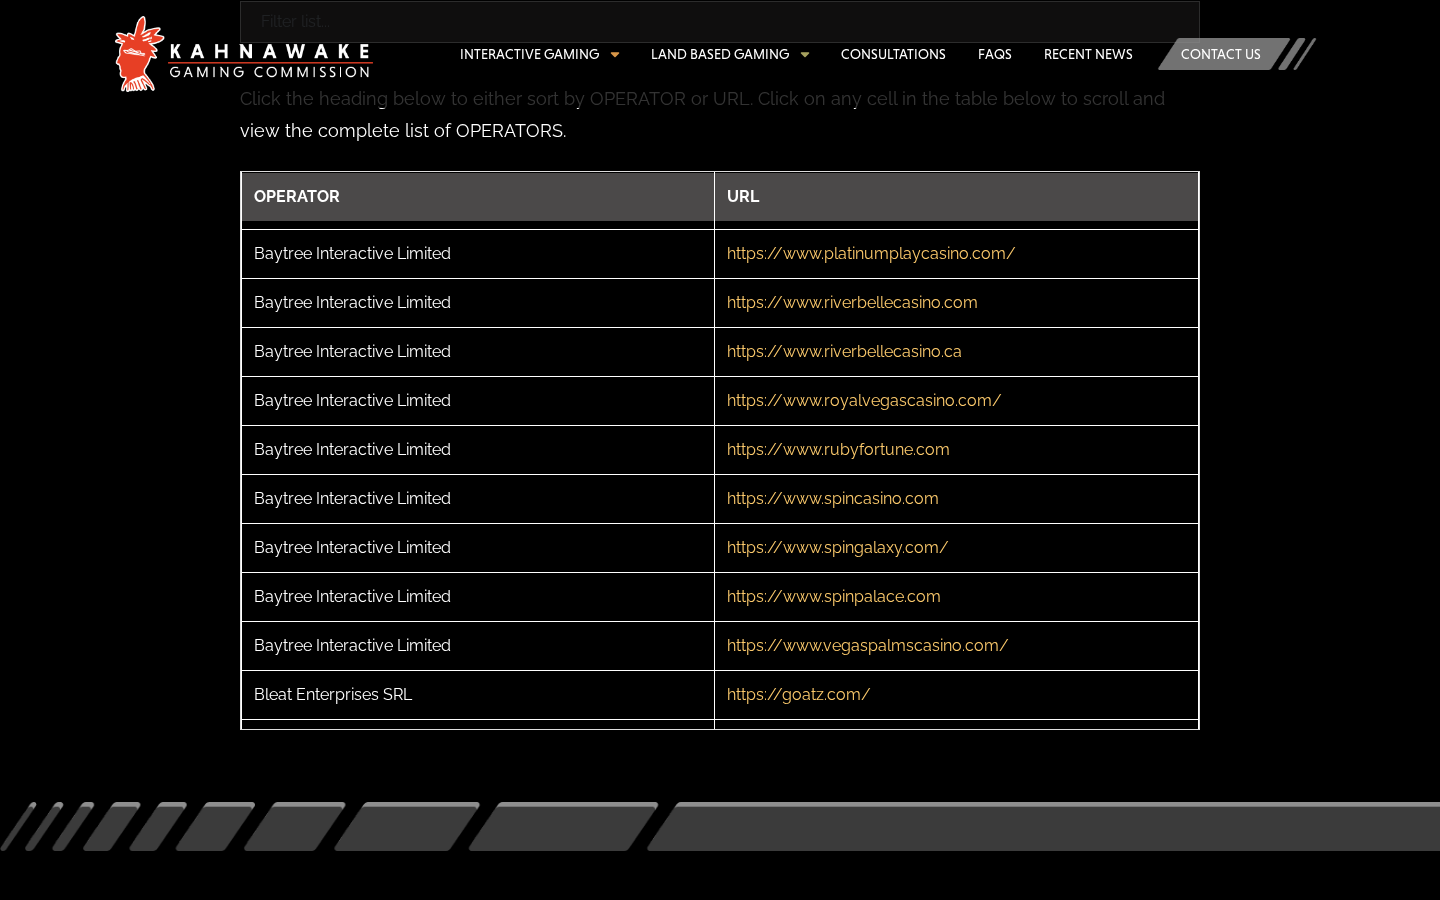Open the FAQs page
Image resolution: width=1440 pixels, height=900 pixels.
(995, 54)
